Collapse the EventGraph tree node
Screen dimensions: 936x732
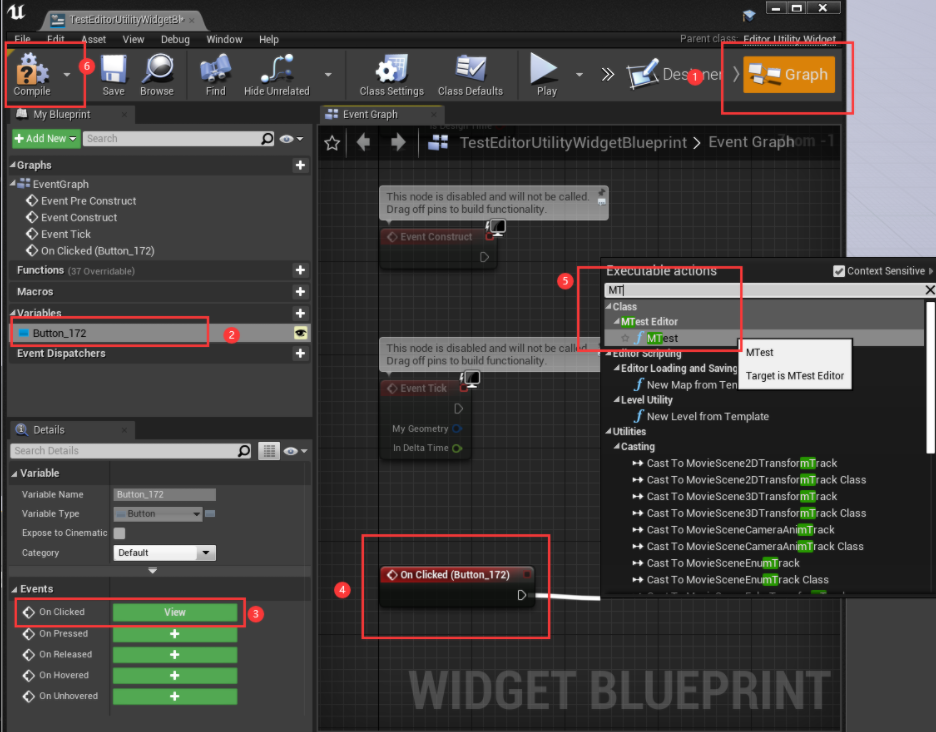13,184
